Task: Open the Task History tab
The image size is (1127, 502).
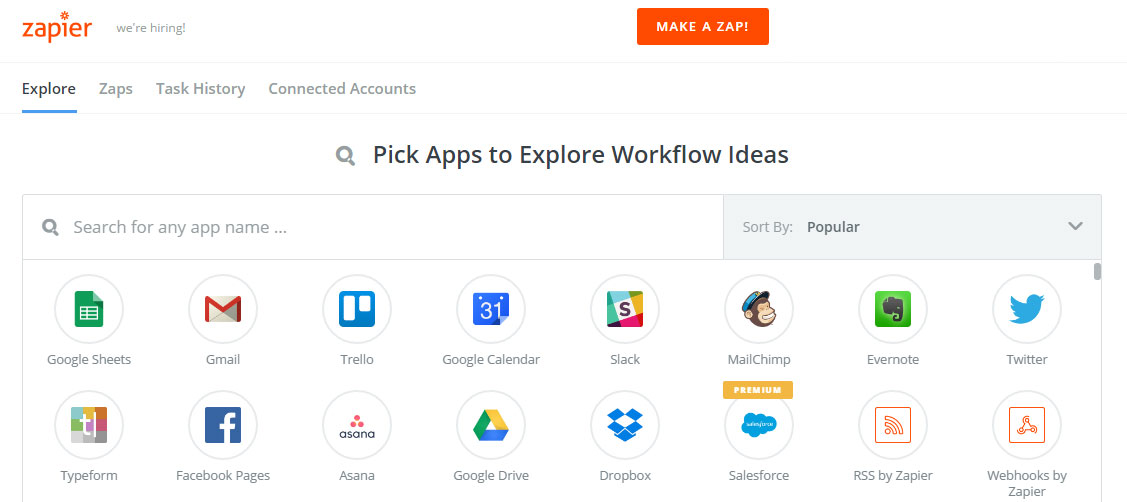Action: (x=201, y=88)
